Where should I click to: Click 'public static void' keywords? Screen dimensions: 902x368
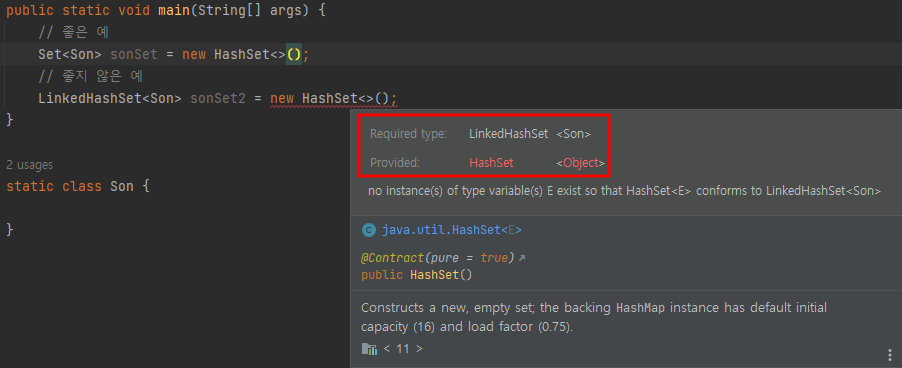[78, 11]
